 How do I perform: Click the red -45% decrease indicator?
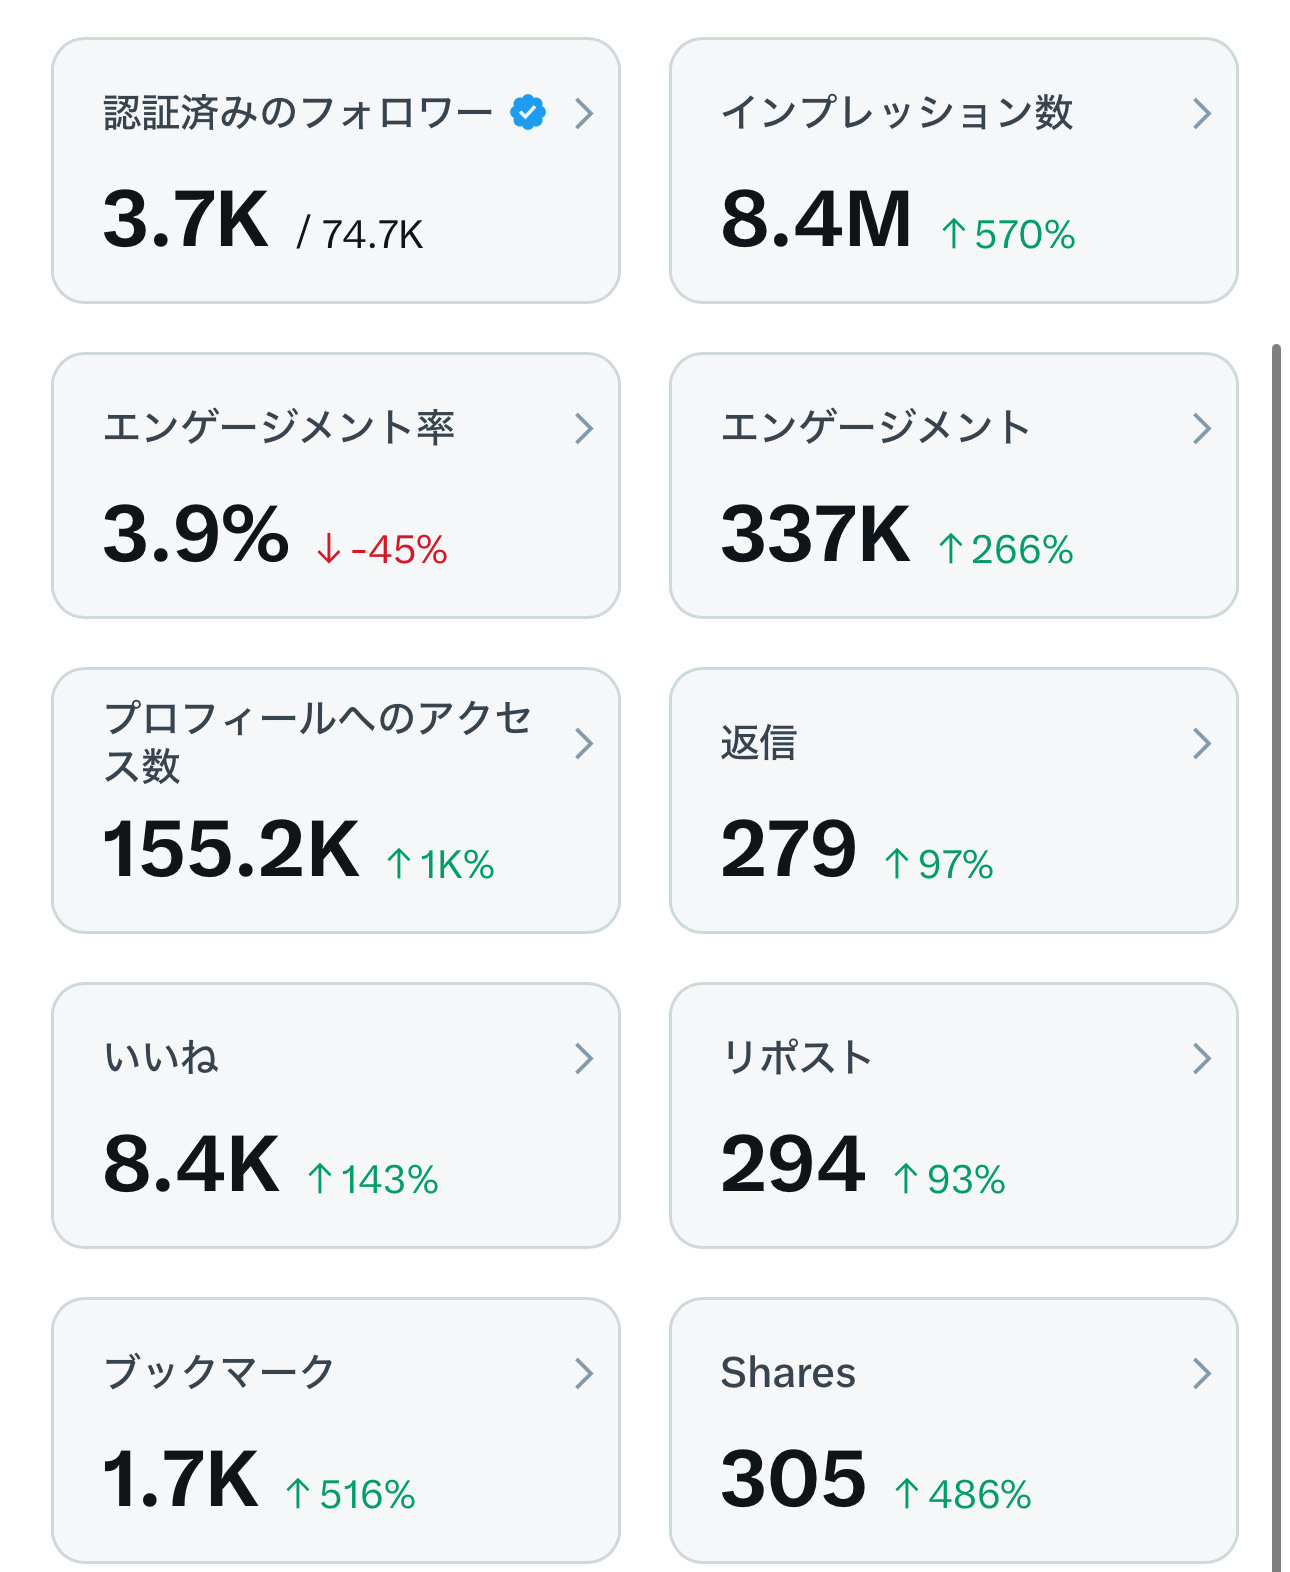[x=383, y=550]
